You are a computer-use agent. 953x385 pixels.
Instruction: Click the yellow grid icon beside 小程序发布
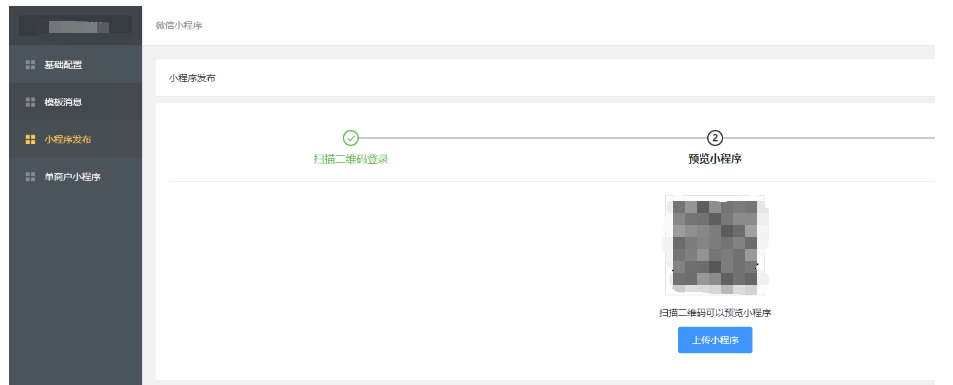[30, 139]
